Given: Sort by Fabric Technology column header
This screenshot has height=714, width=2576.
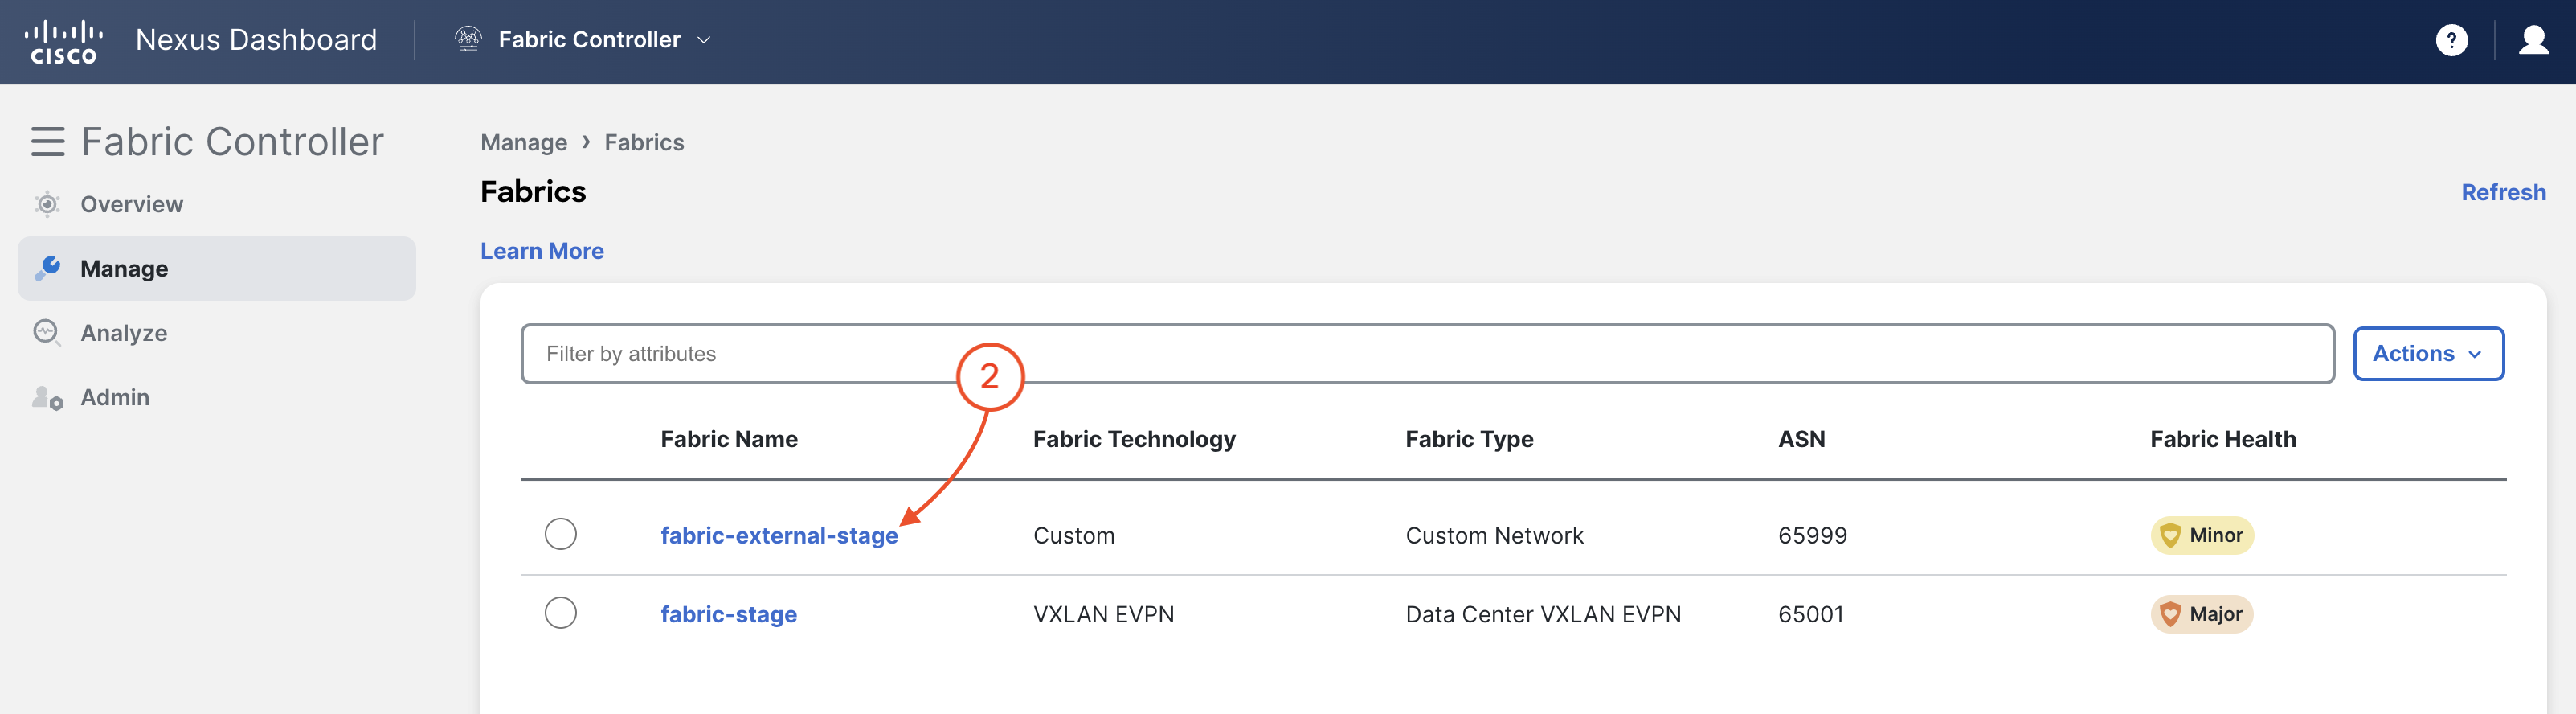Looking at the screenshot, I should click(x=1134, y=439).
